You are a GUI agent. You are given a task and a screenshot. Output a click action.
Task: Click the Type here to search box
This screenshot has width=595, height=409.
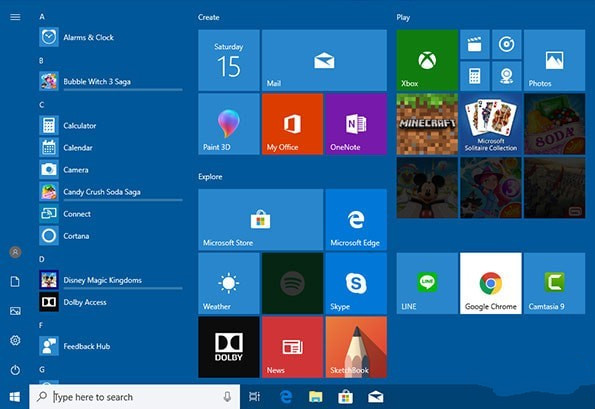(x=135, y=397)
